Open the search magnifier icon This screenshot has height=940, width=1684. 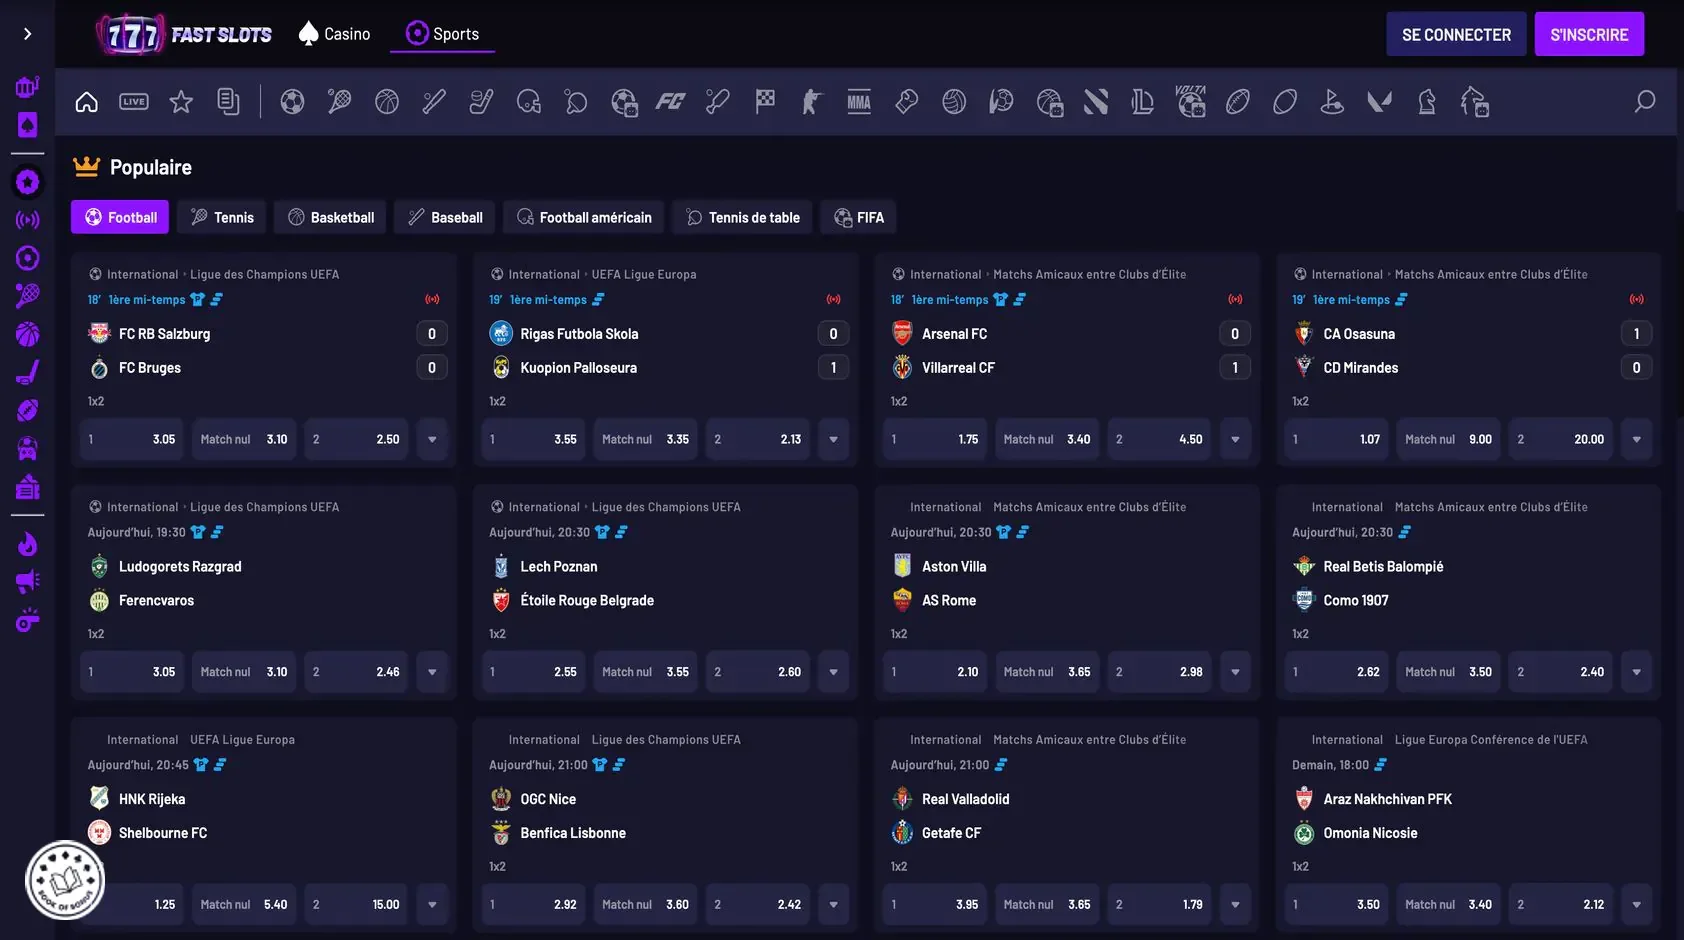1645,102
